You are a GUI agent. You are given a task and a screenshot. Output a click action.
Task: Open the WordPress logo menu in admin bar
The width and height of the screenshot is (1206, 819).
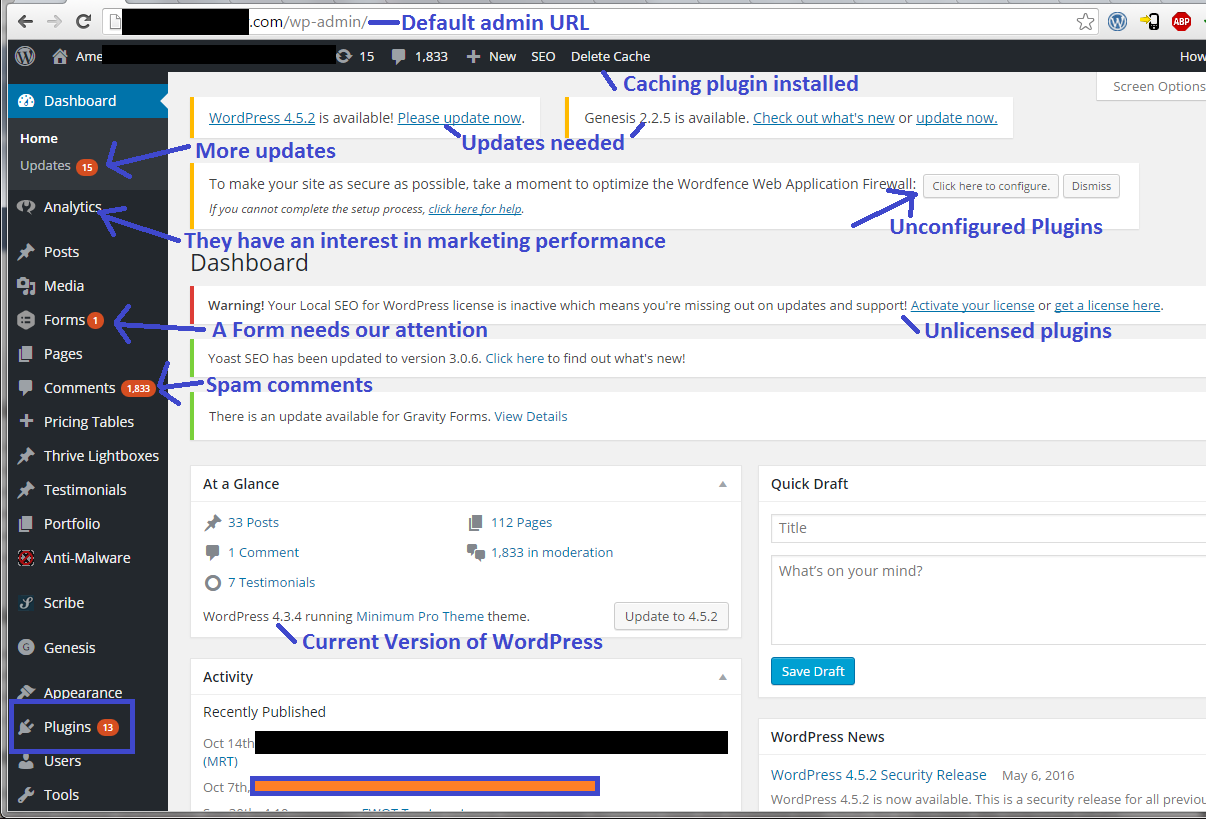(x=25, y=57)
